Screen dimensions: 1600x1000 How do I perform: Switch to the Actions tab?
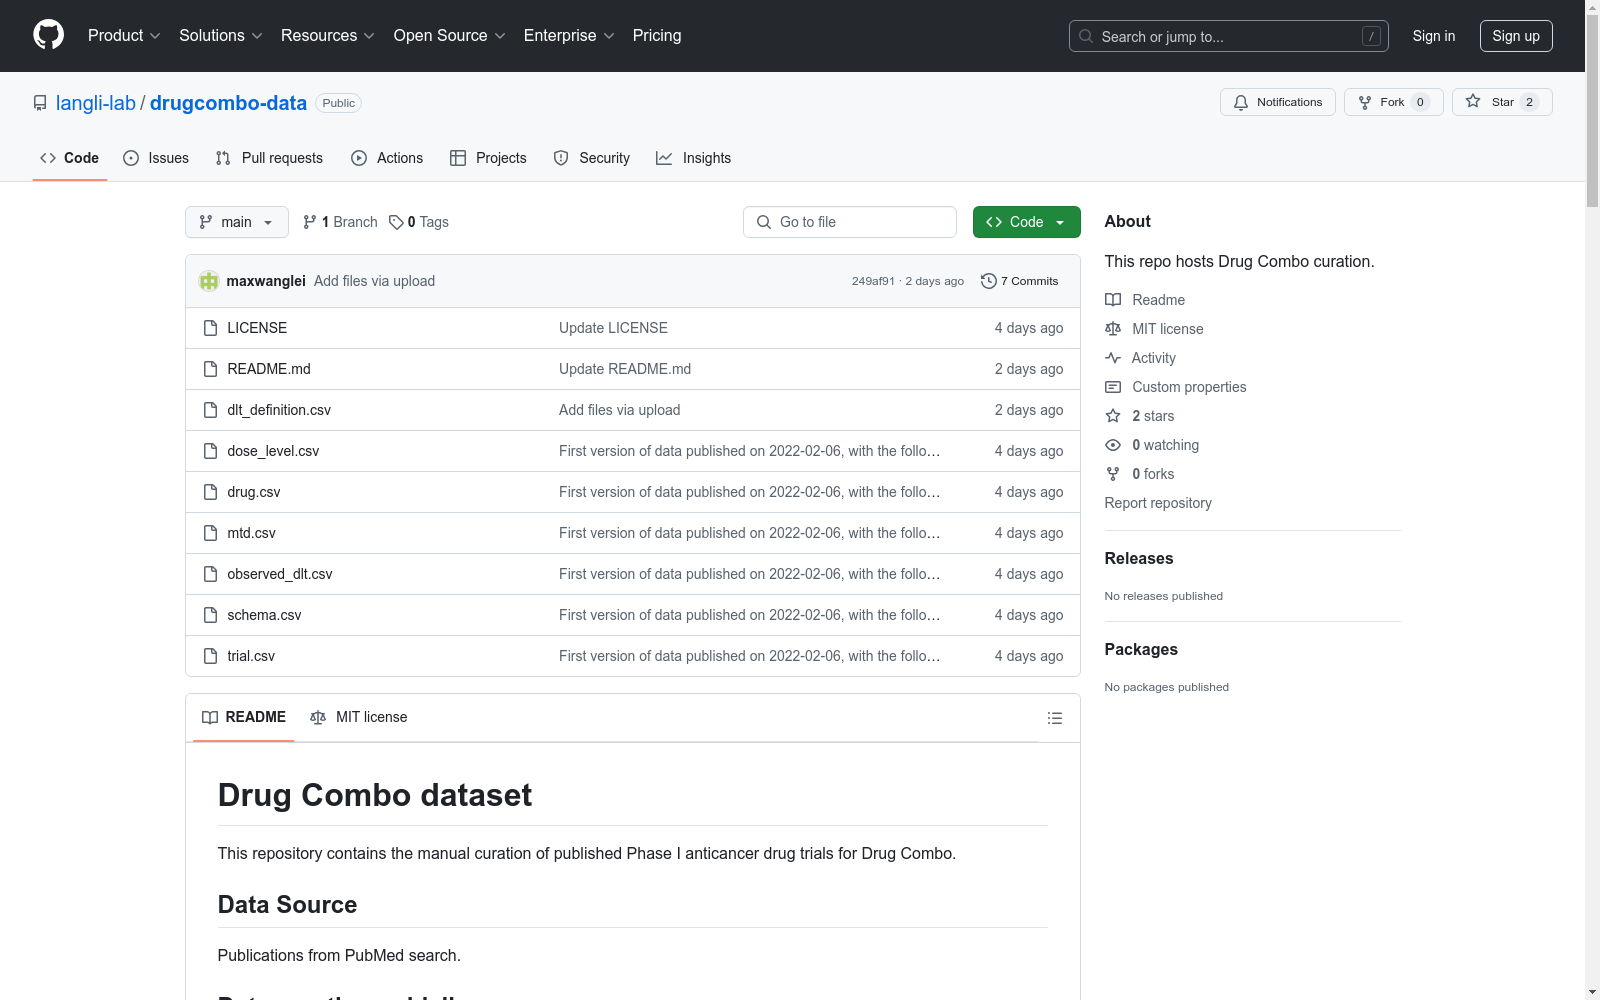(x=387, y=158)
